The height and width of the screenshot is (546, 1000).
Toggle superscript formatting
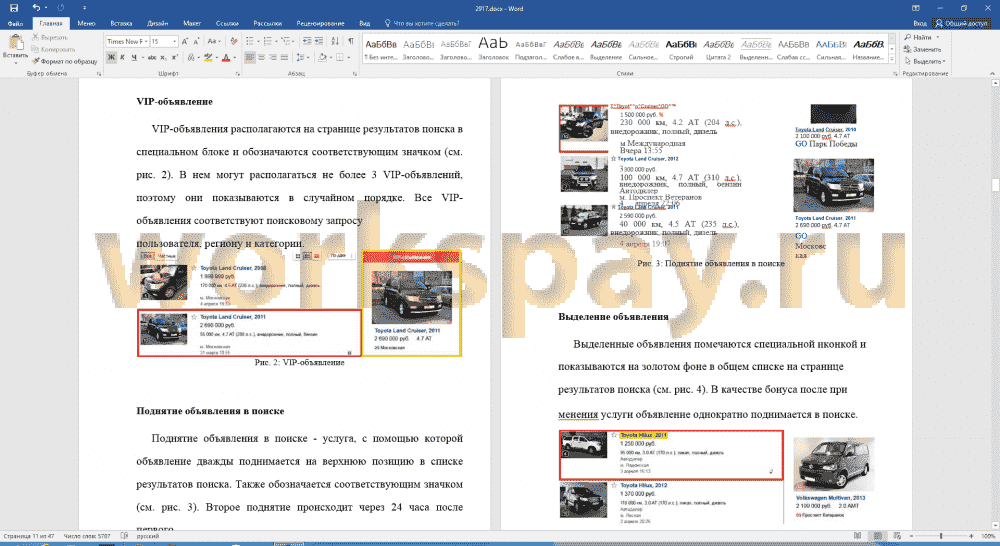(175, 57)
